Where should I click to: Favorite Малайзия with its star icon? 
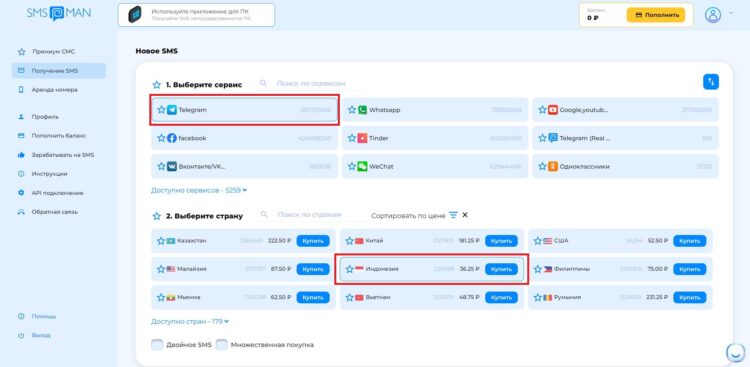tap(161, 269)
